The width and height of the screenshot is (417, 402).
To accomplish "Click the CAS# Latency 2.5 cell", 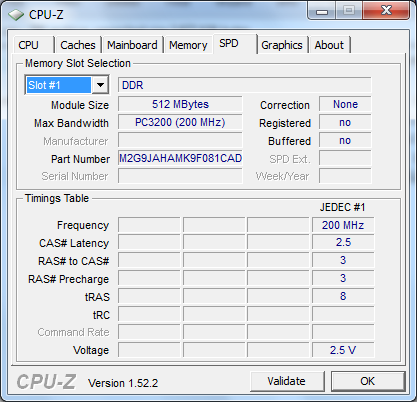I will click(x=343, y=242).
